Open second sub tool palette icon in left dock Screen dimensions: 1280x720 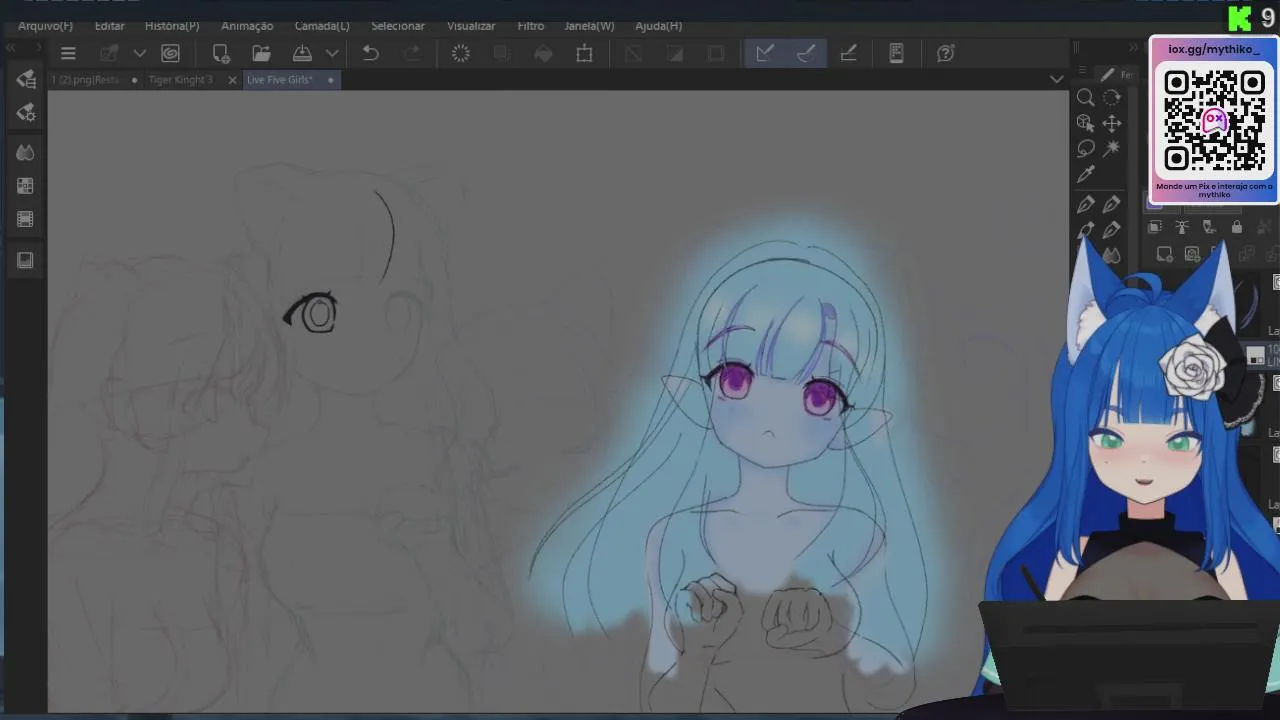26,113
